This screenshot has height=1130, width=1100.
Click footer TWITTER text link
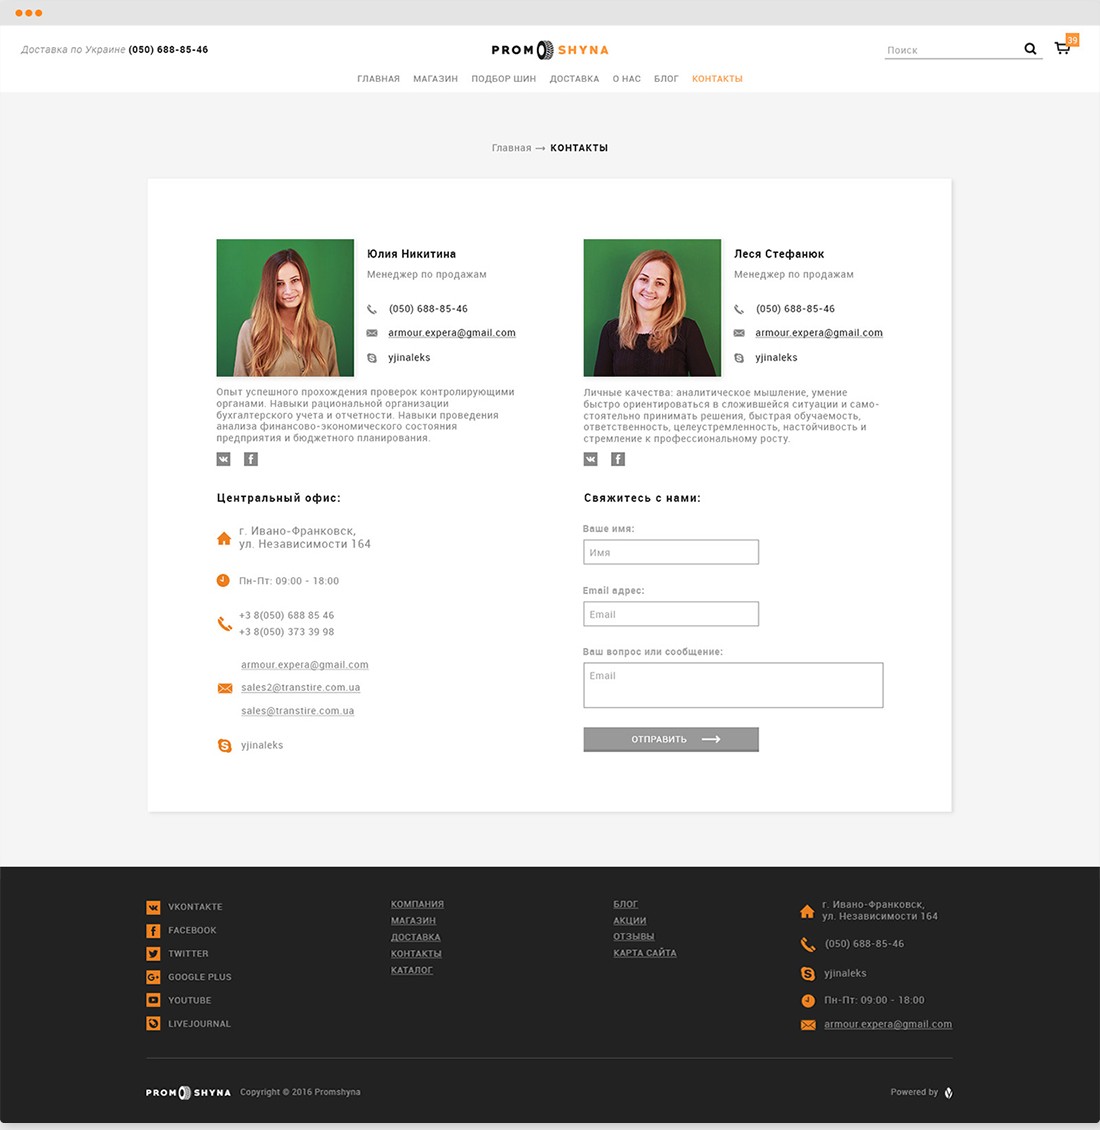188,953
